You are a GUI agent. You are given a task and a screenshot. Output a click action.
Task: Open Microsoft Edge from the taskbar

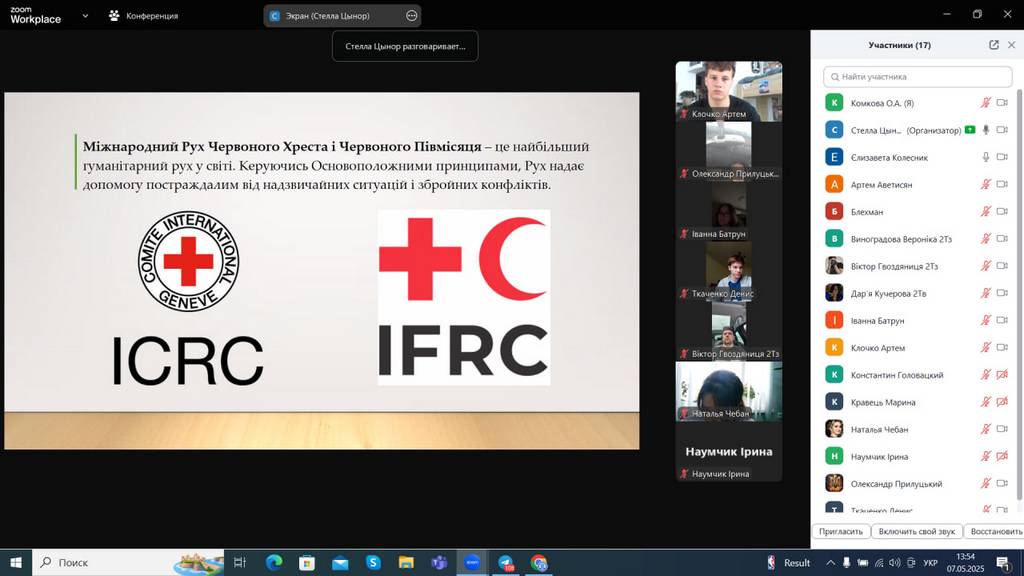point(274,562)
